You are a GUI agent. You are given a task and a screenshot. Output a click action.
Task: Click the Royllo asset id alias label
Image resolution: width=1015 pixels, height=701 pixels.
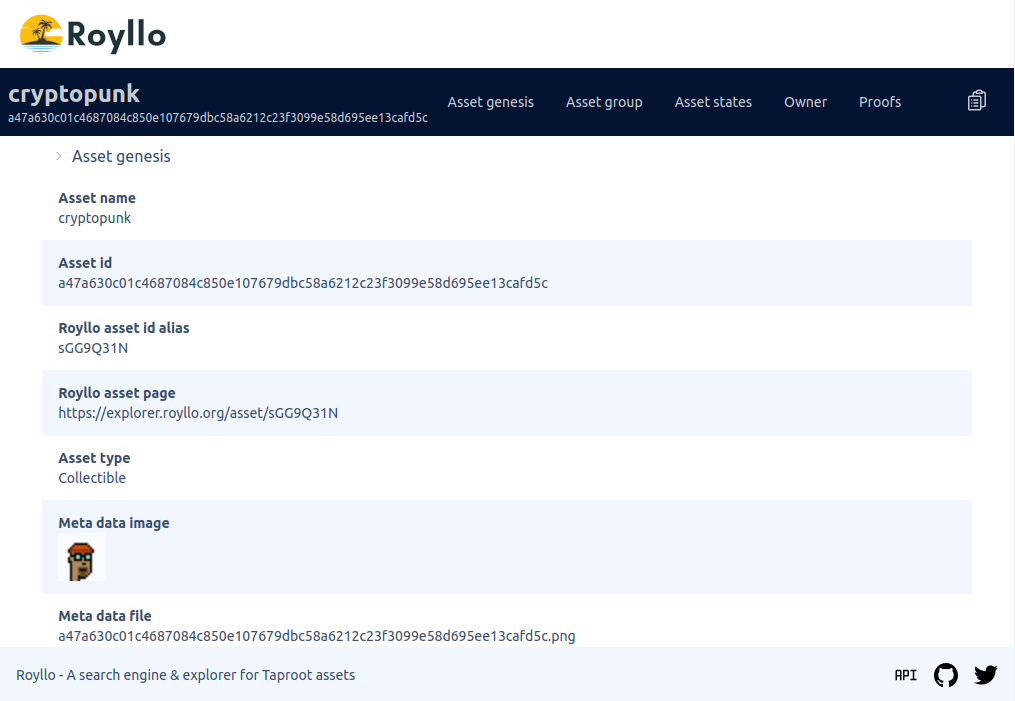(124, 328)
